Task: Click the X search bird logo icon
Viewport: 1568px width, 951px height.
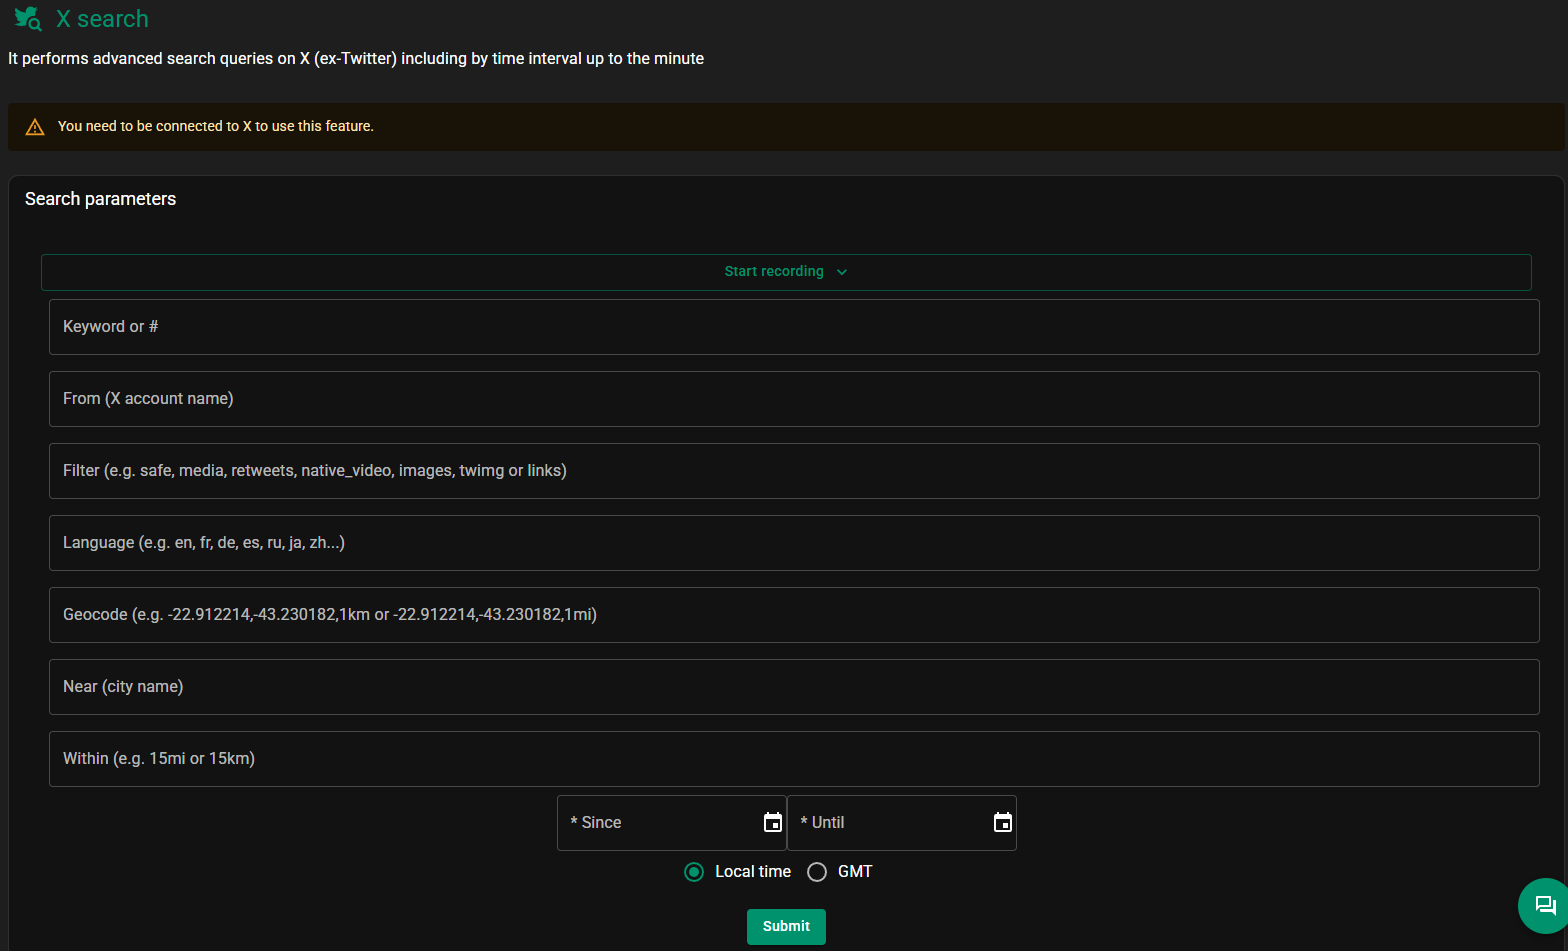Action: (x=27, y=19)
